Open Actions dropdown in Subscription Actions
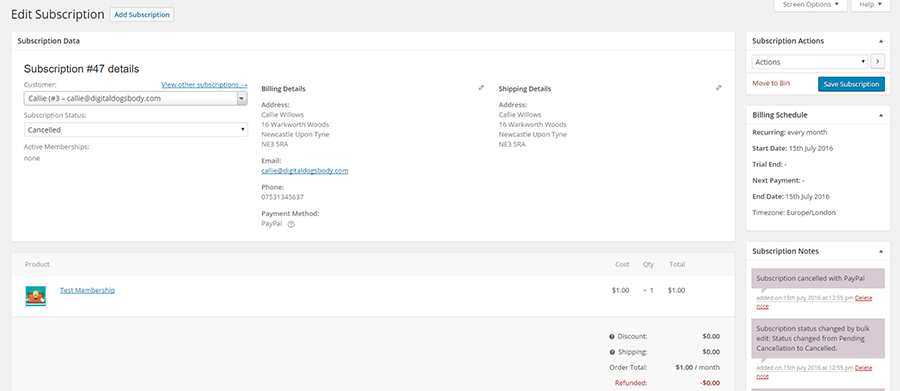This screenshot has height=391, width=900. 810,61
